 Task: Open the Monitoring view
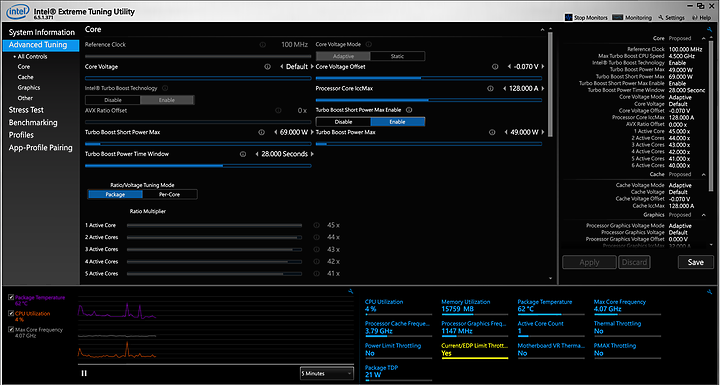(632, 17)
